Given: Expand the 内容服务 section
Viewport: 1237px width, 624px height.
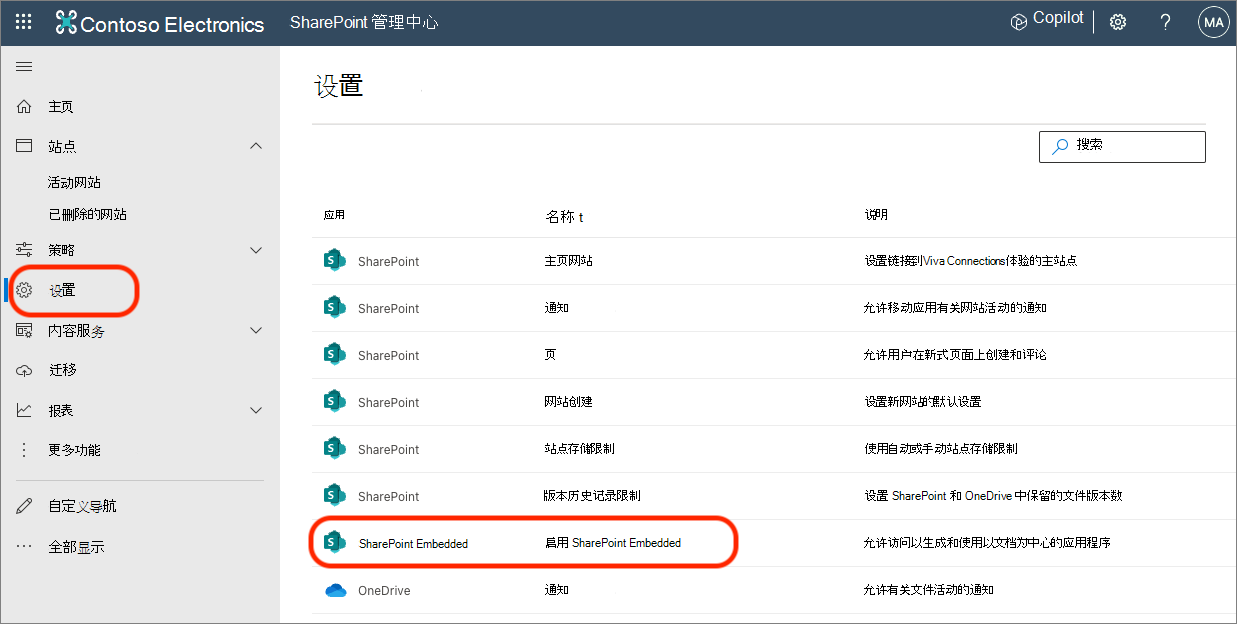Looking at the screenshot, I should (256, 330).
